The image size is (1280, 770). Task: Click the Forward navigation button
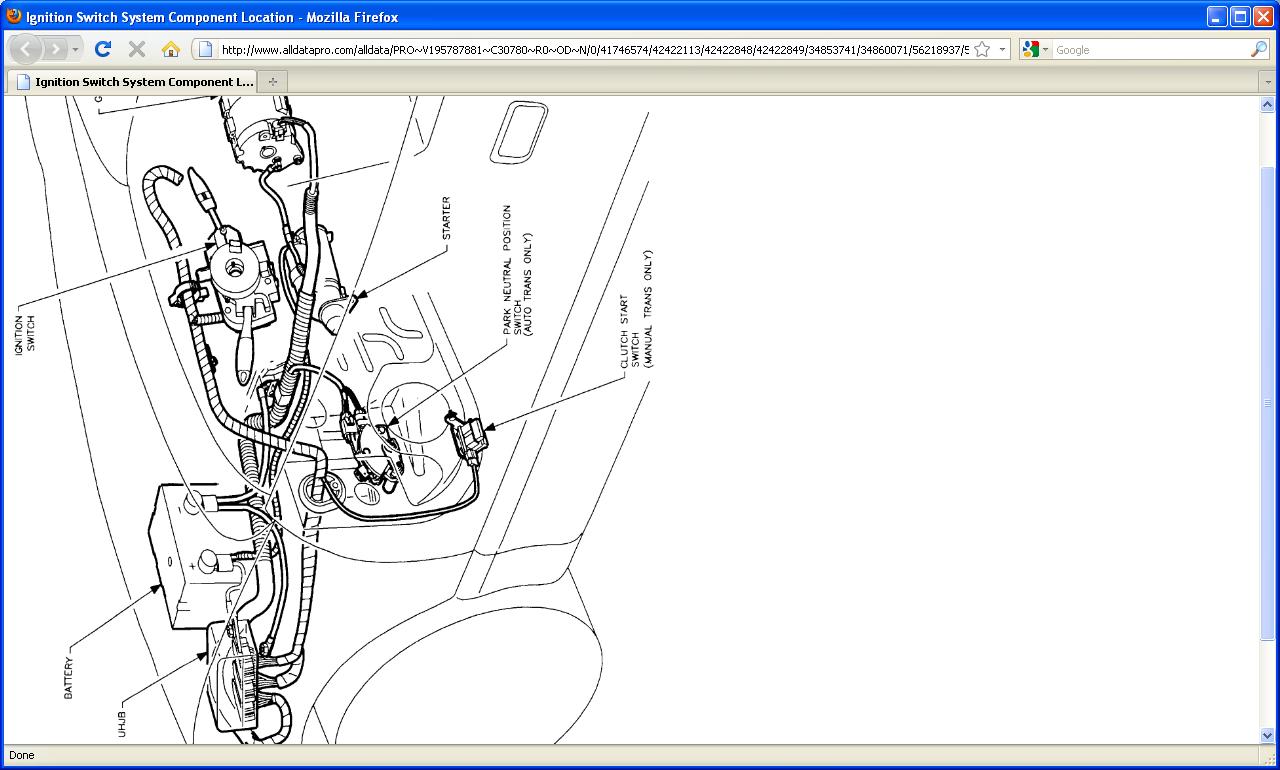click(55, 49)
